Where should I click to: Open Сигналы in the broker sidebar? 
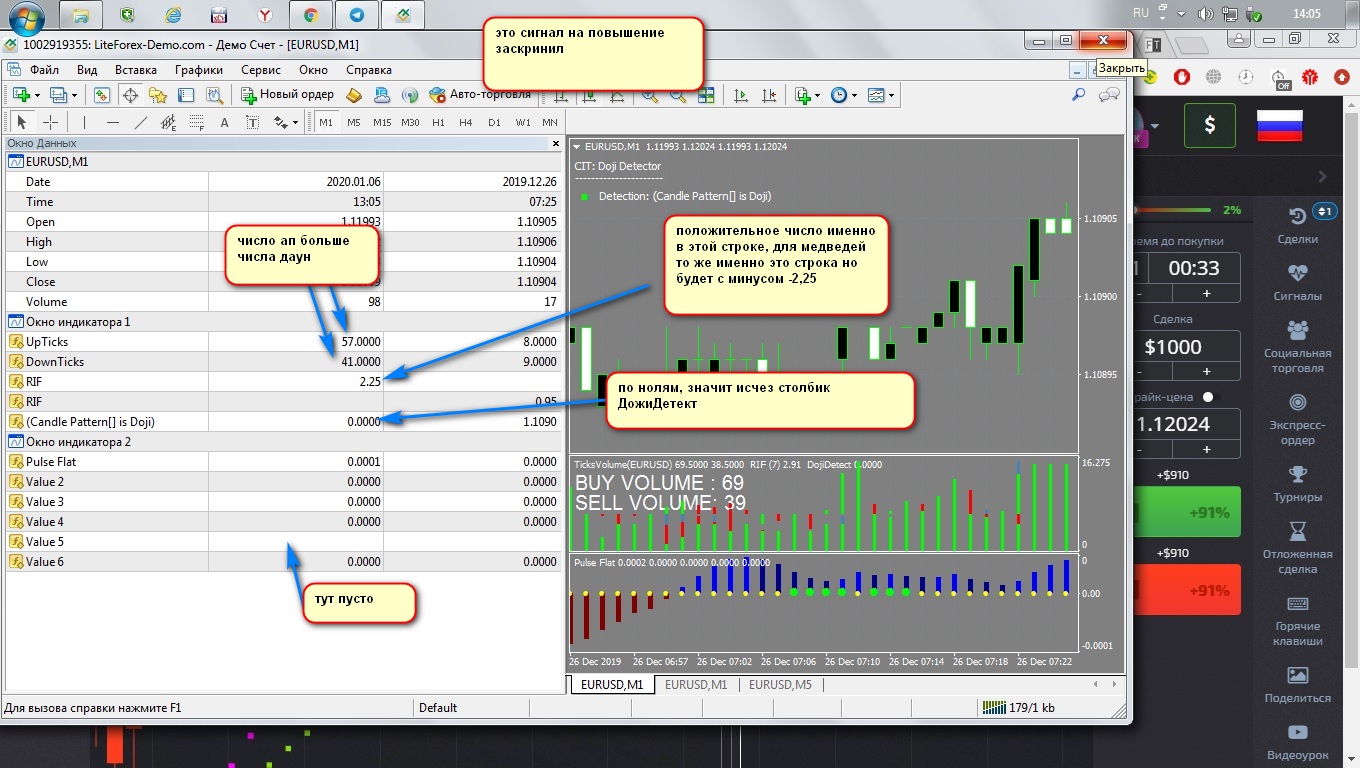[x=1298, y=282]
